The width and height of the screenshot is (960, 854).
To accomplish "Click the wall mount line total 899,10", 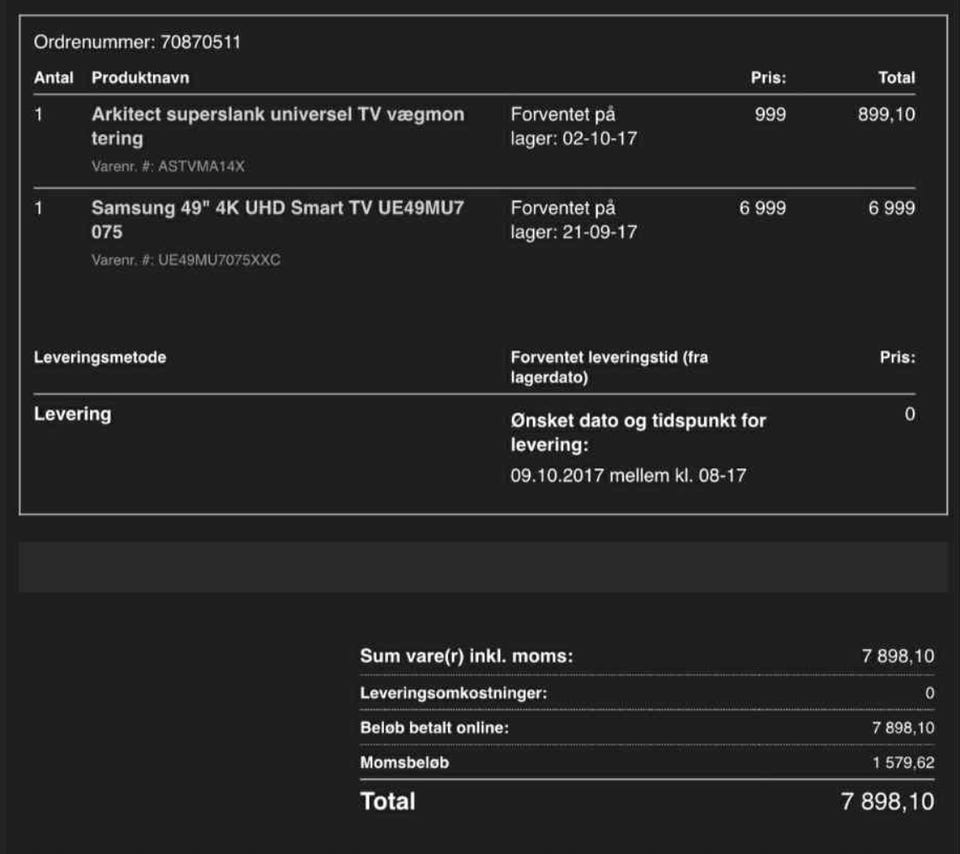I will click(886, 115).
